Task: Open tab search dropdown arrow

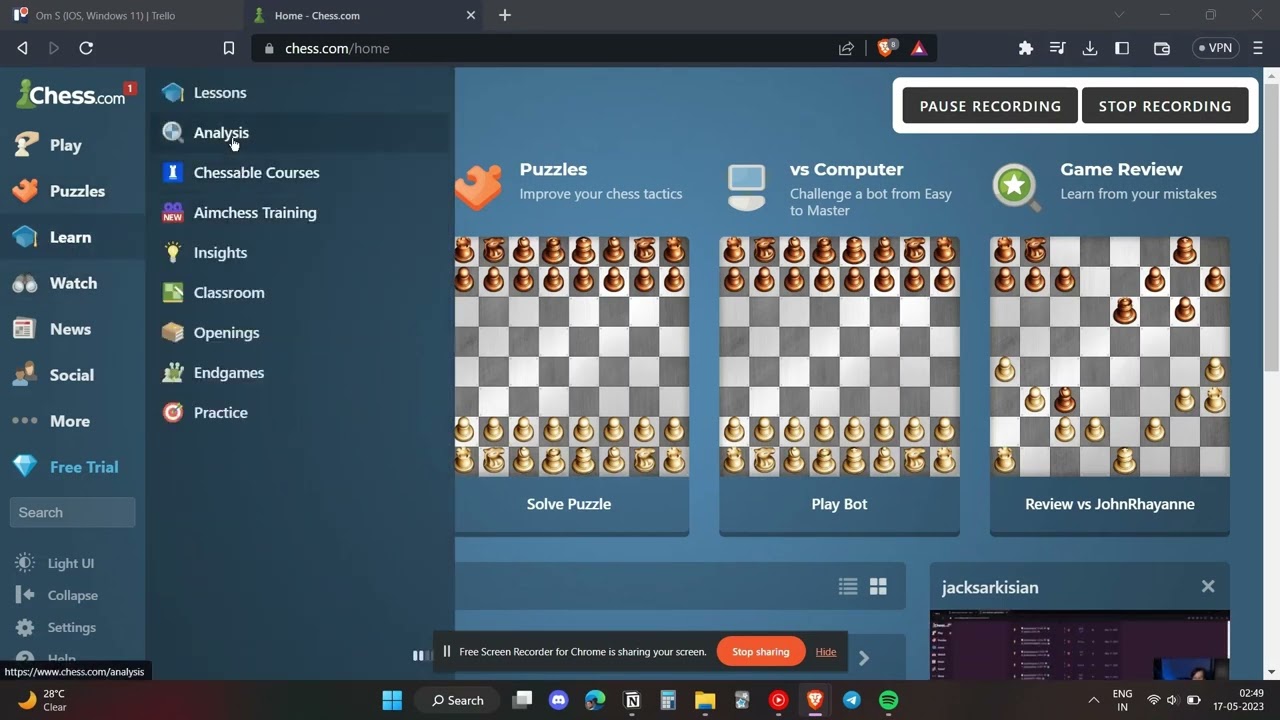Action: point(1119,15)
